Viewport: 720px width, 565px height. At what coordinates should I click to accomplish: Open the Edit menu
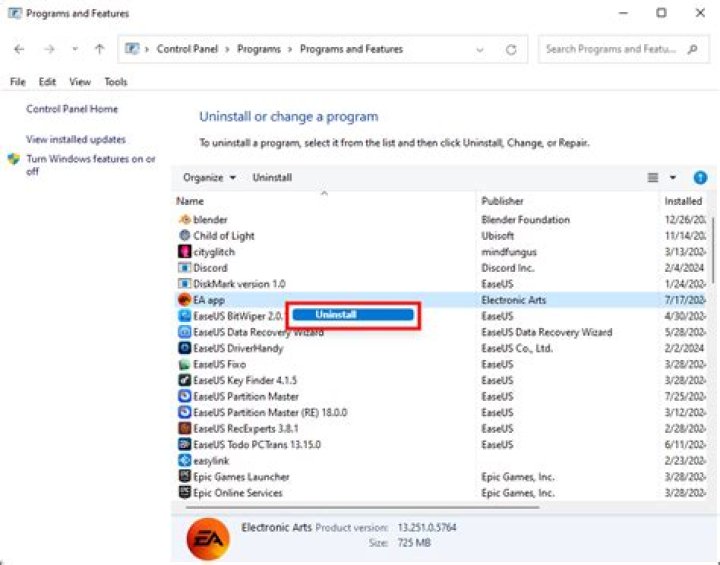pyautogui.click(x=47, y=82)
